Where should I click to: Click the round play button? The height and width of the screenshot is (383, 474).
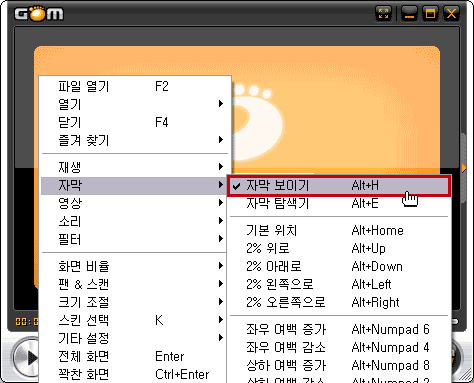(x=25, y=358)
